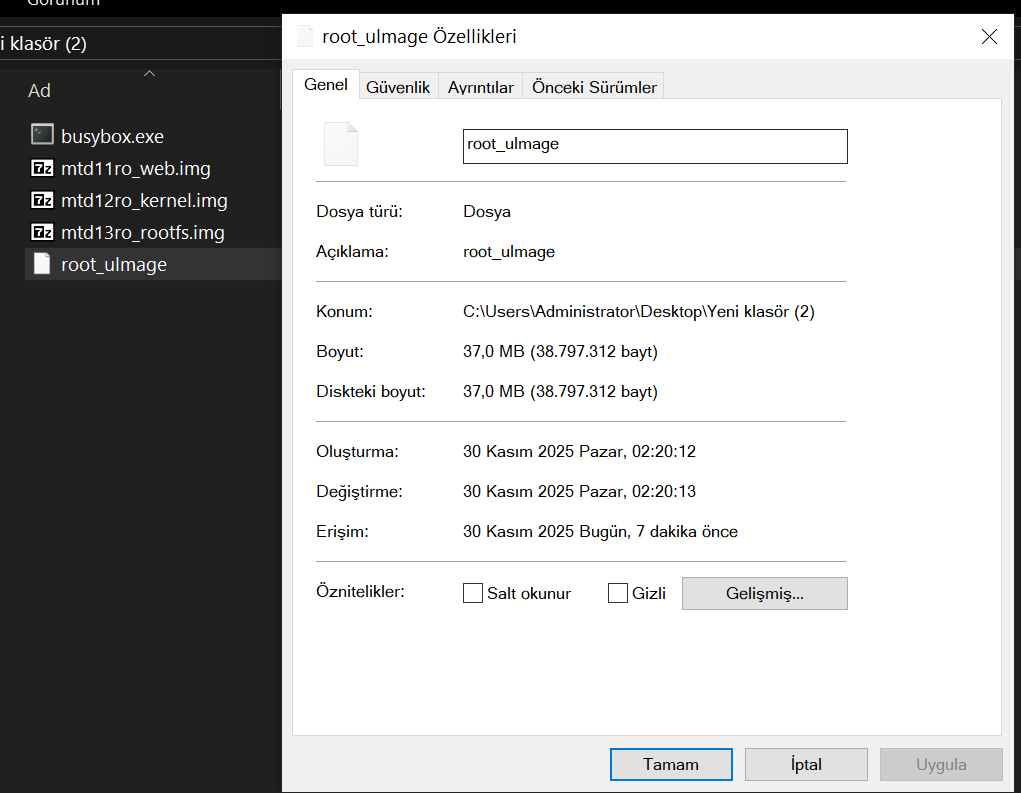The height and width of the screenshot is (793, 1021).
Task: Switch to the Güvenlik tab
Action: tap(398, 87)
